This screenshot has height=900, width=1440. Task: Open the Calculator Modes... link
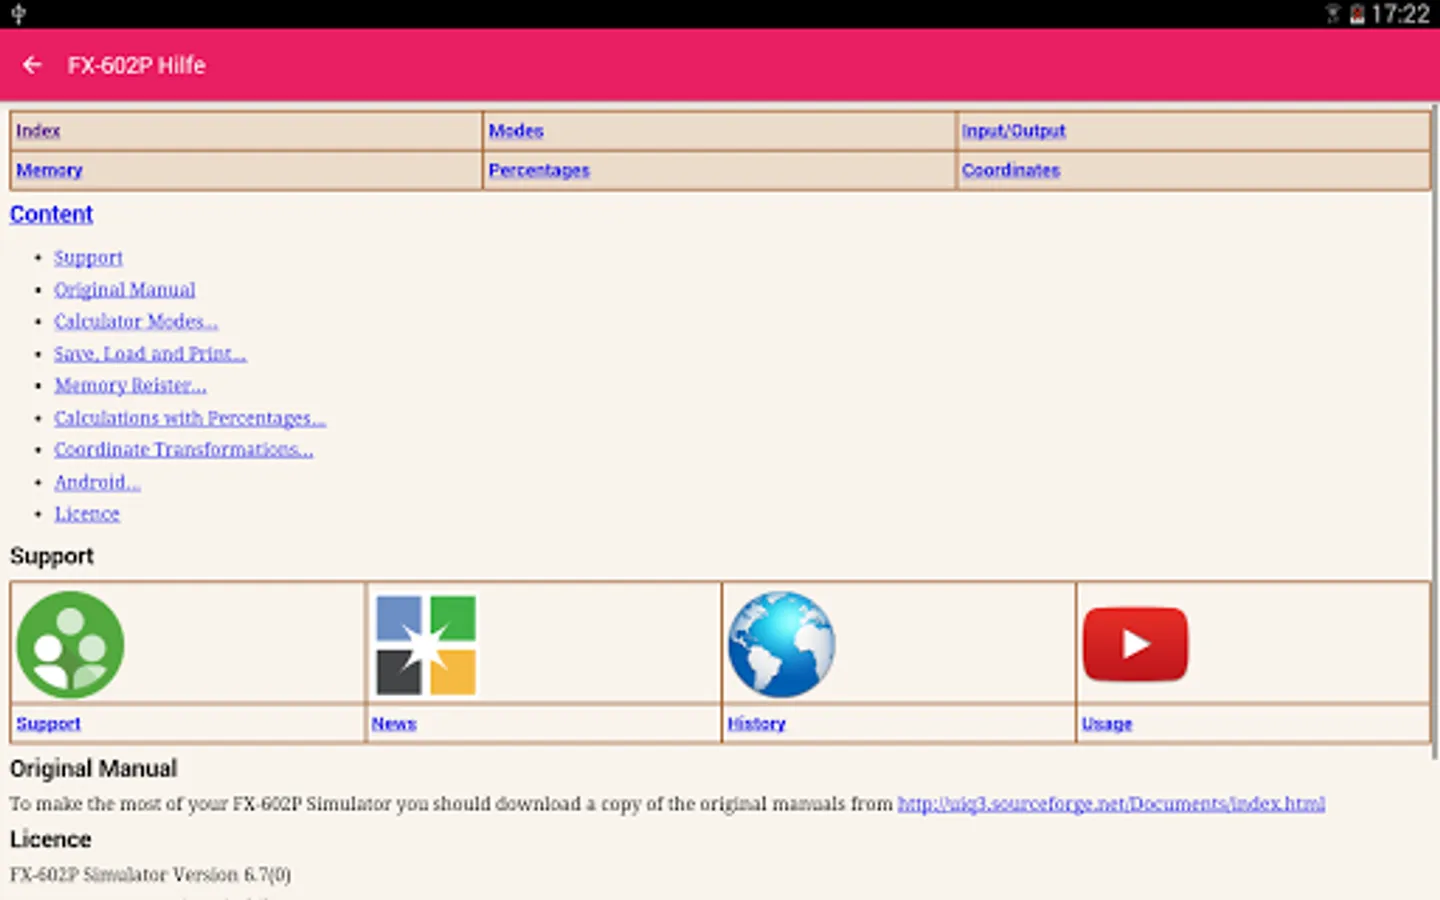click(x=136, y=322)
